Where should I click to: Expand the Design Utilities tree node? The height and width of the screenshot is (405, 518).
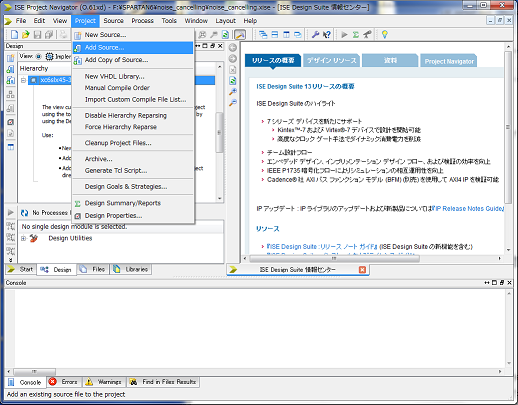(23, 238)
